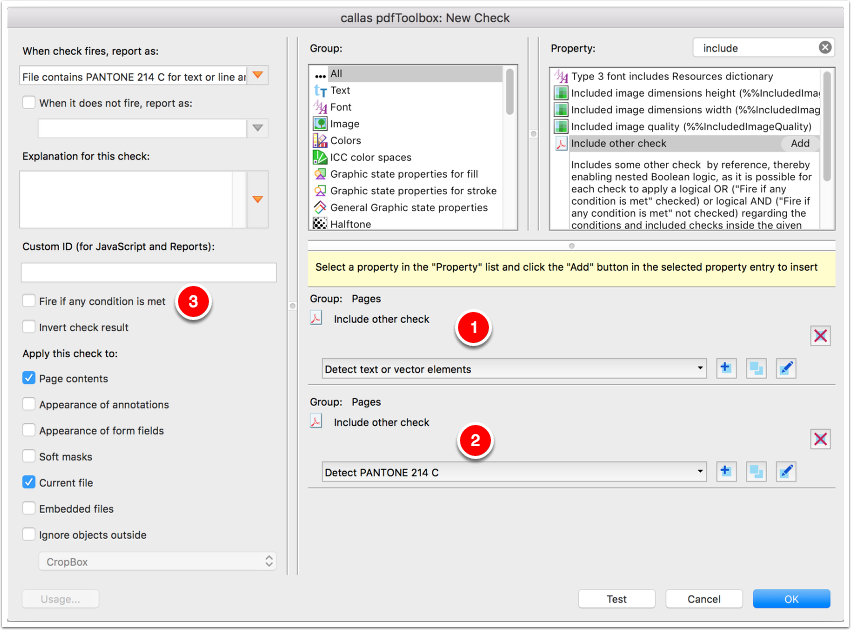Check 'Appearance of annotations'
The height and width of the screenshot is (630, 851).
29,404
